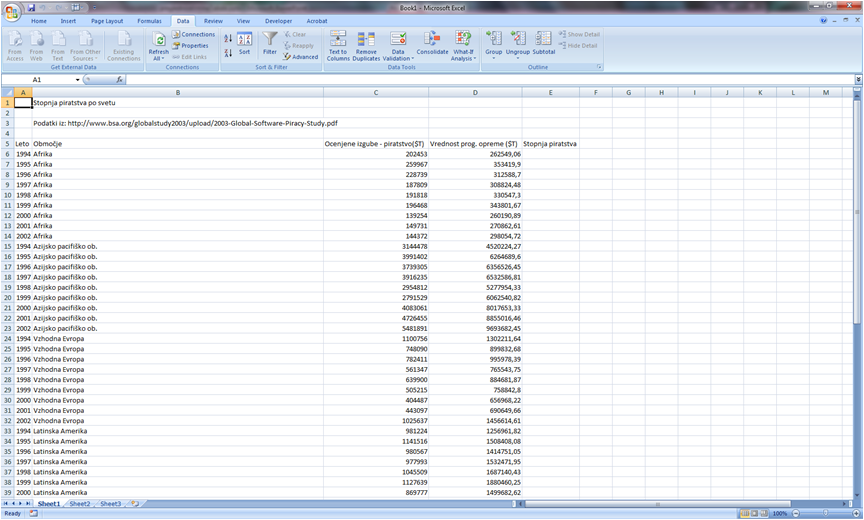The image size is (864, 520).
Task: Click Remove Duplicates
Action: (x=366, y=46)
